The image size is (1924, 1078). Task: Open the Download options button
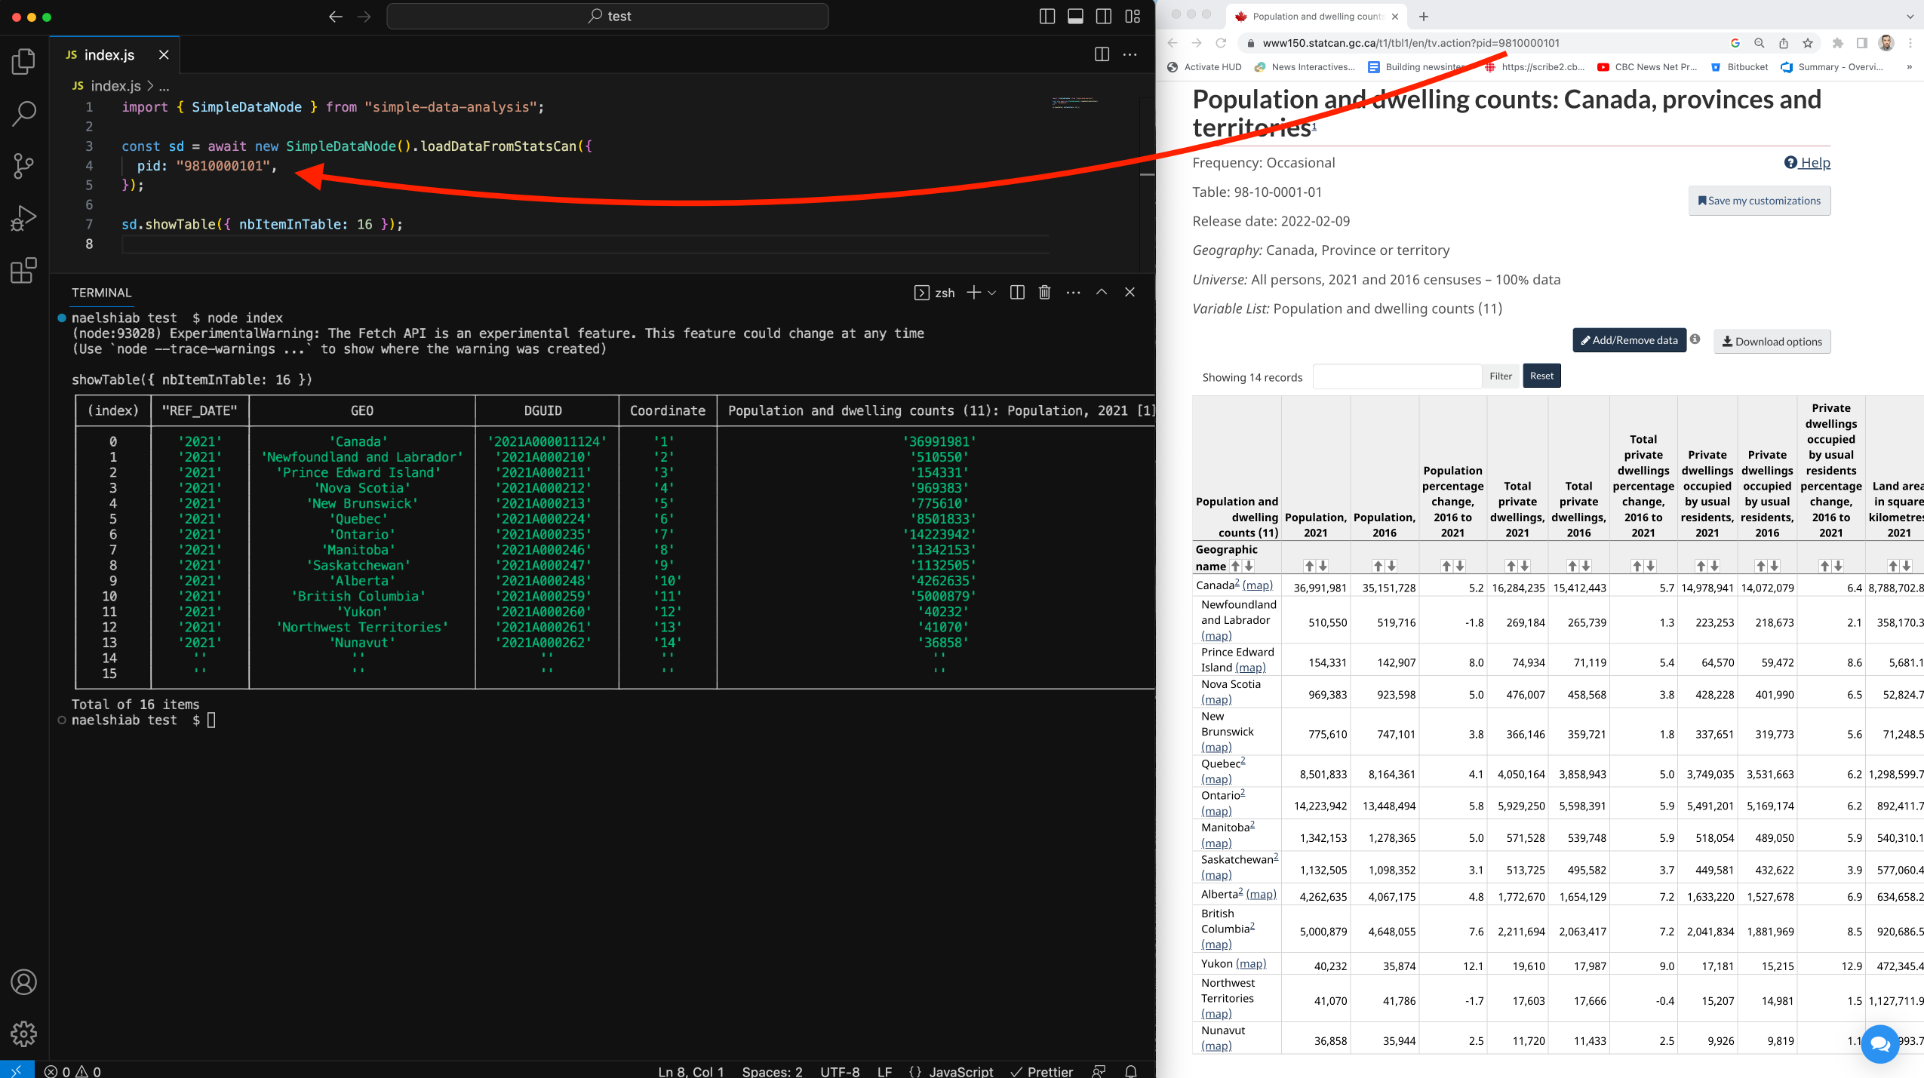coord(1771,342)
